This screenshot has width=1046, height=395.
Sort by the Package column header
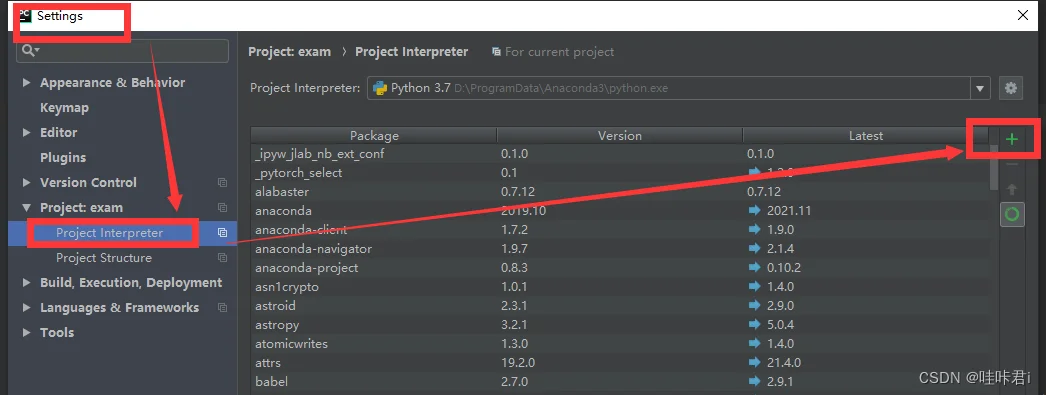click(x=374, y=135)
